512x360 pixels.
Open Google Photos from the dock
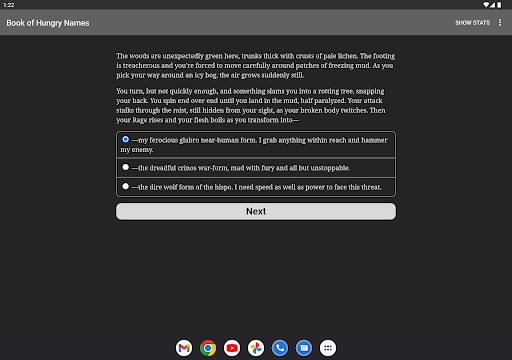(256, 348)
